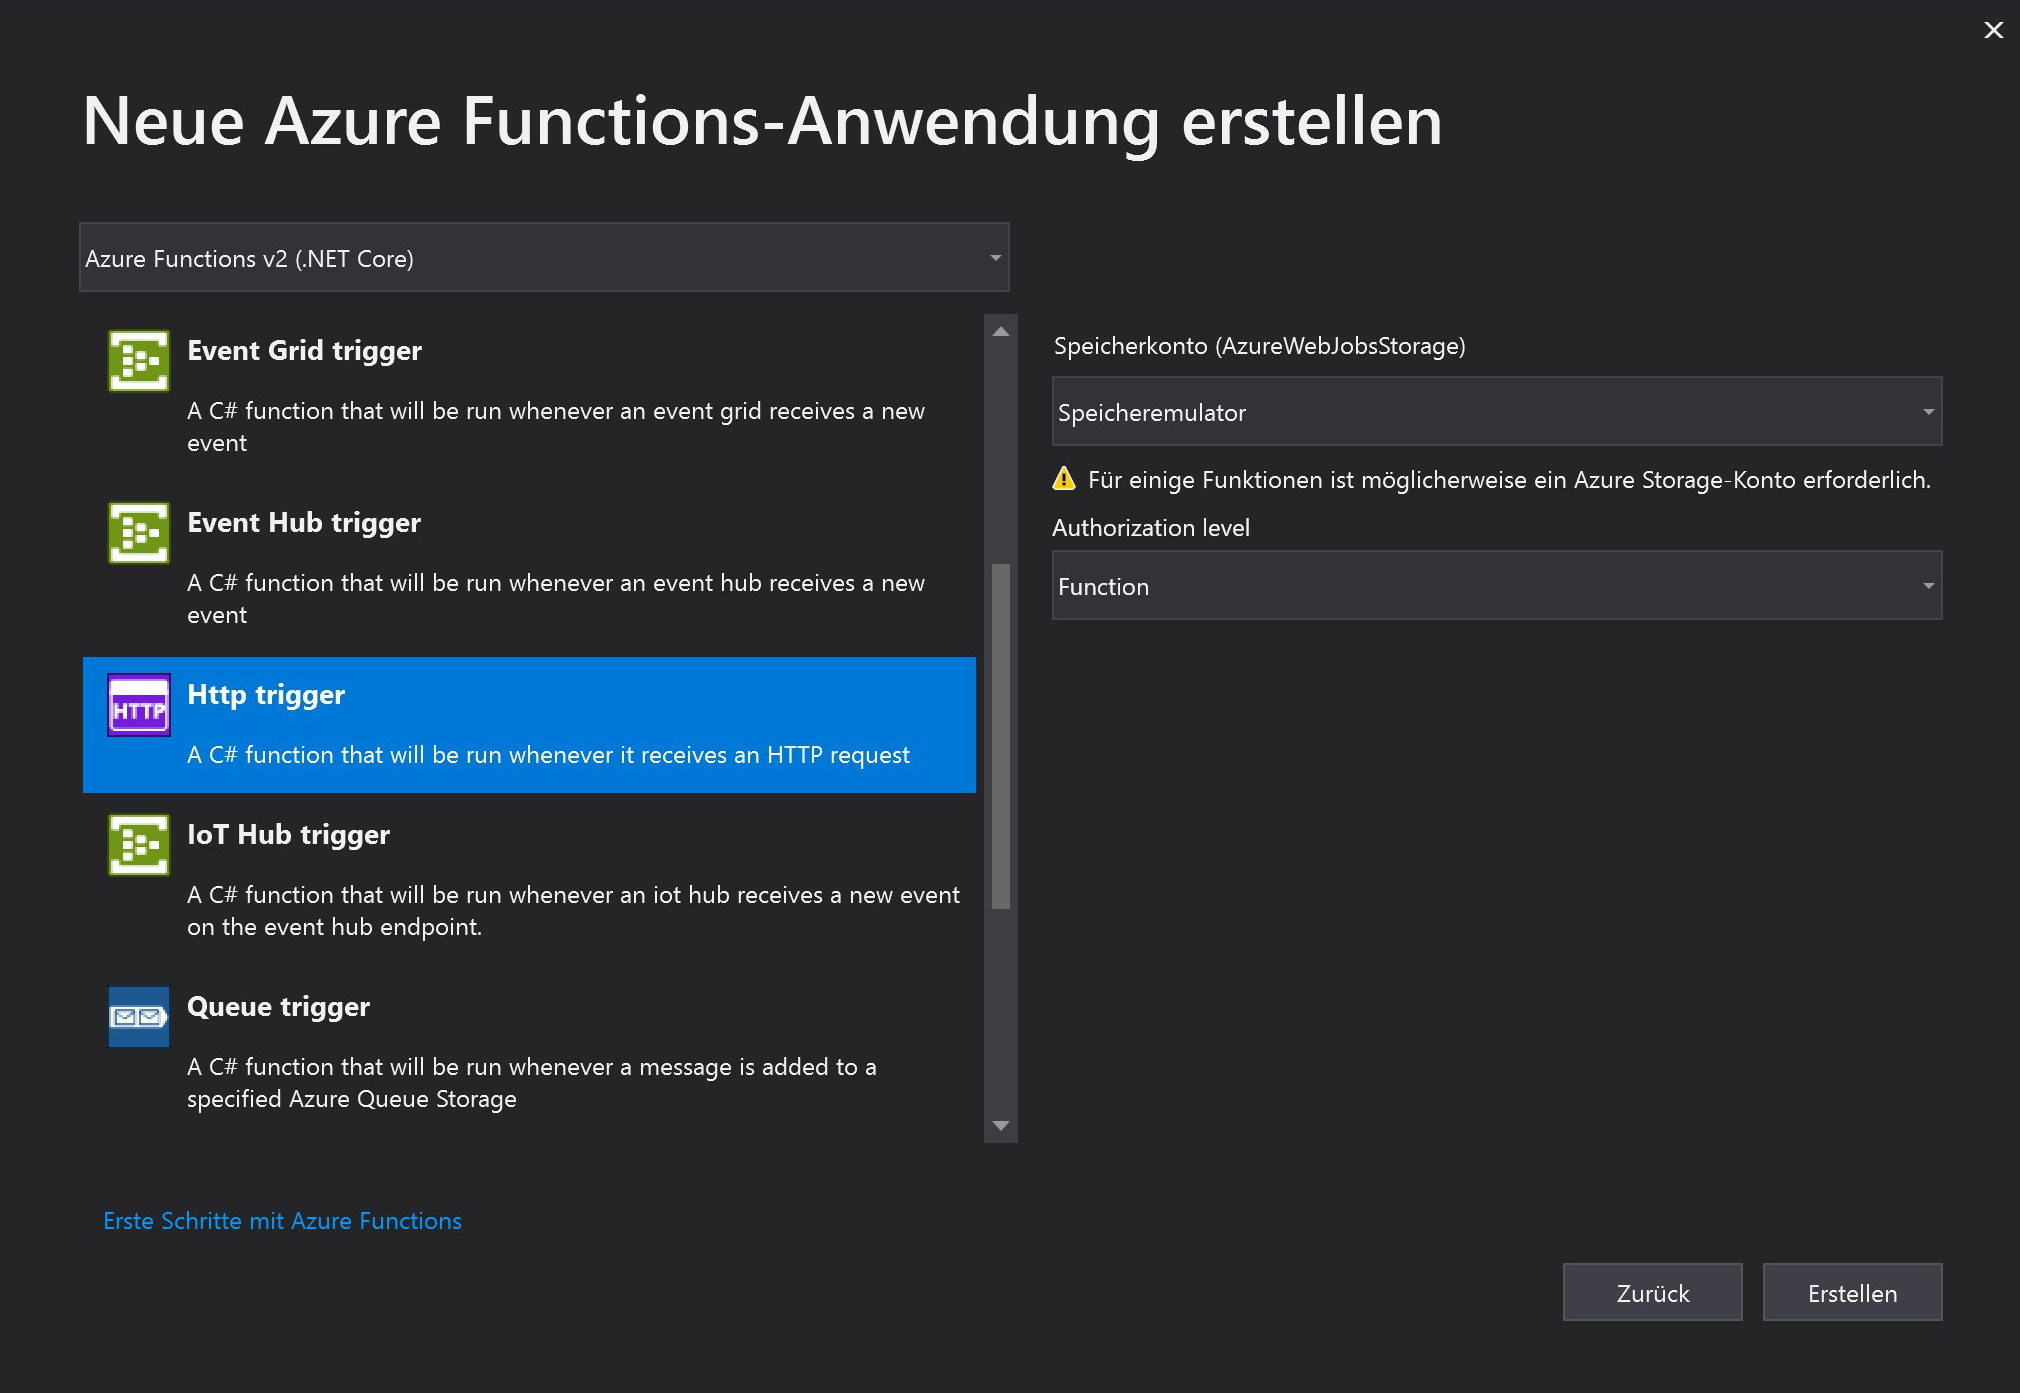Click the Queue trigger envelope icon
Screen dimensions: 2020x1393
pyautogui.click(x=139, y=1017)
